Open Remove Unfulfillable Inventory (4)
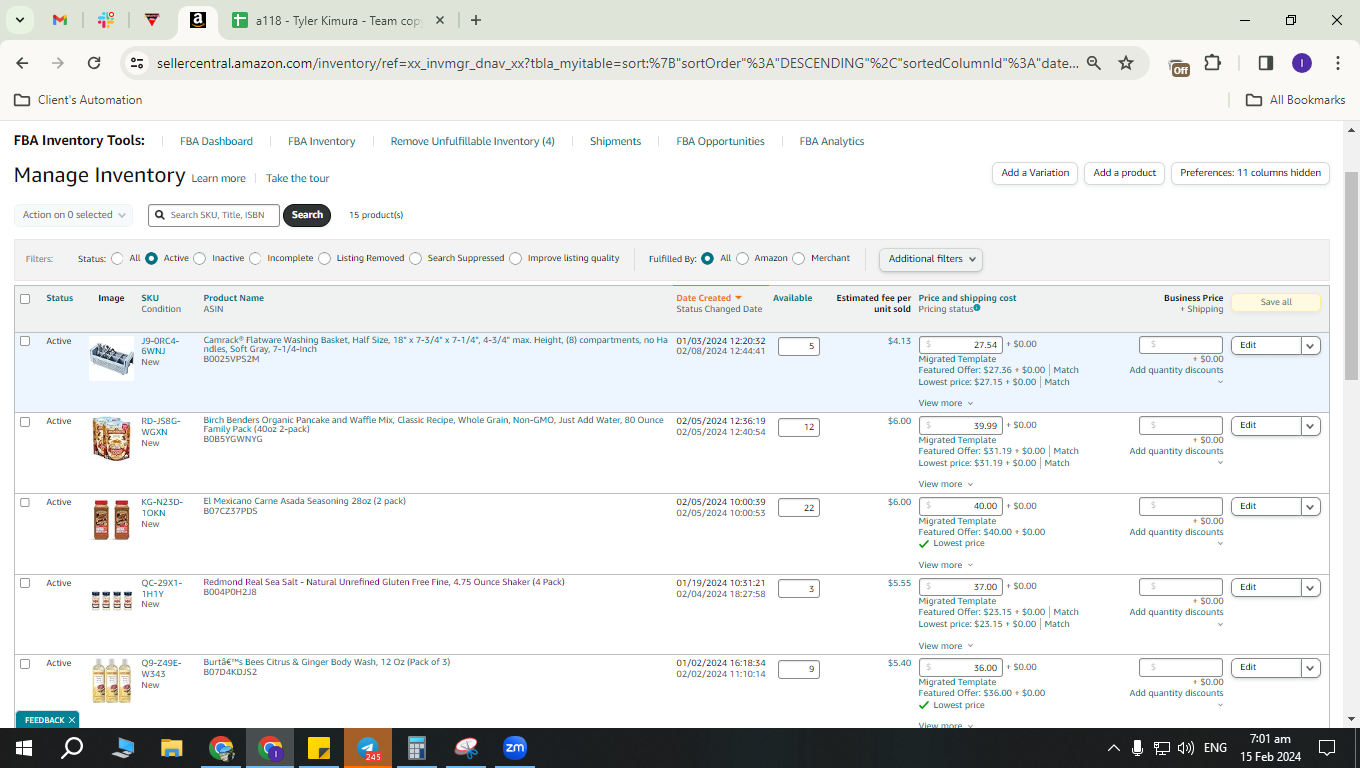Image resolution: width=1360 pixels, height=768 pixels. click(x=472, y=141)
